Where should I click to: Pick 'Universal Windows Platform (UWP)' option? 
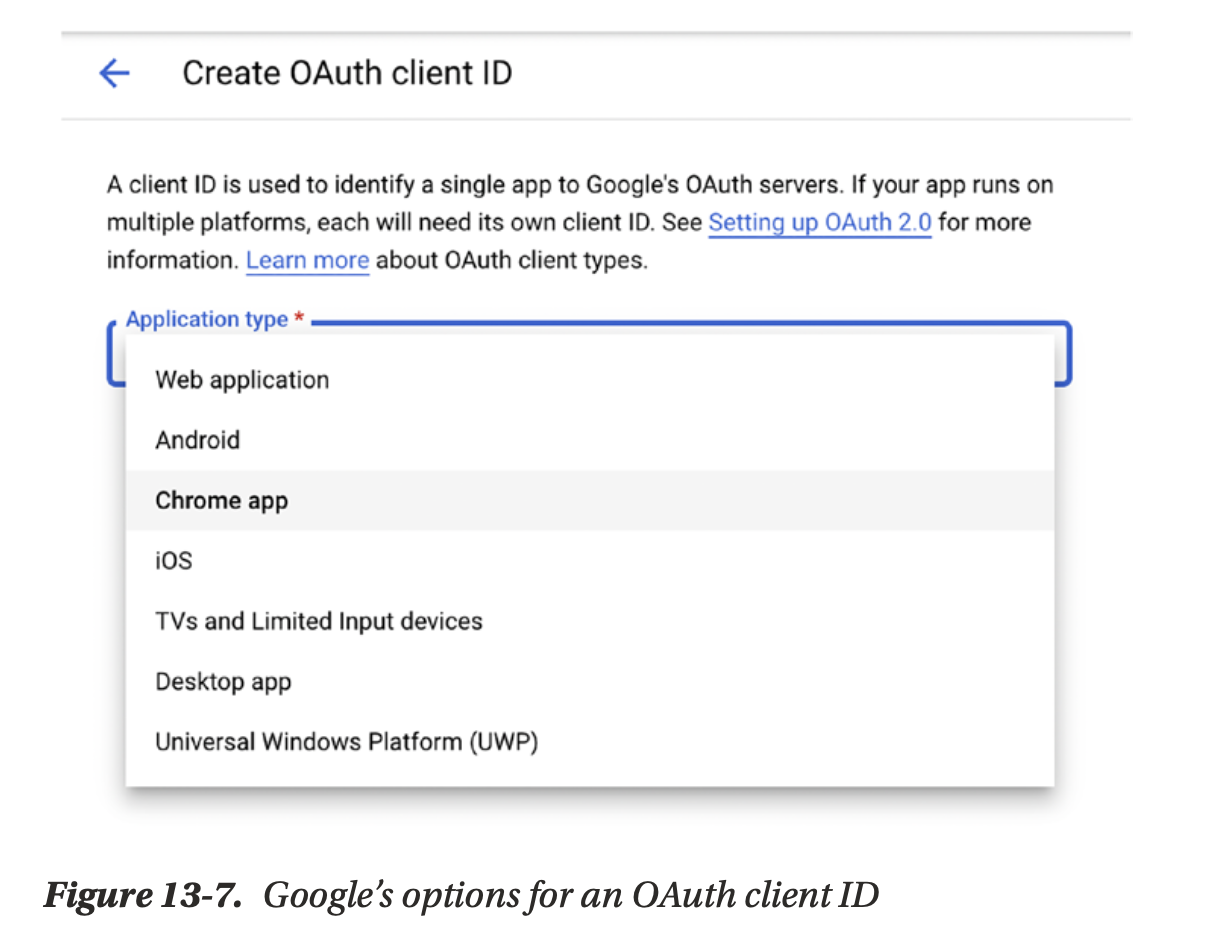point(346,742)
